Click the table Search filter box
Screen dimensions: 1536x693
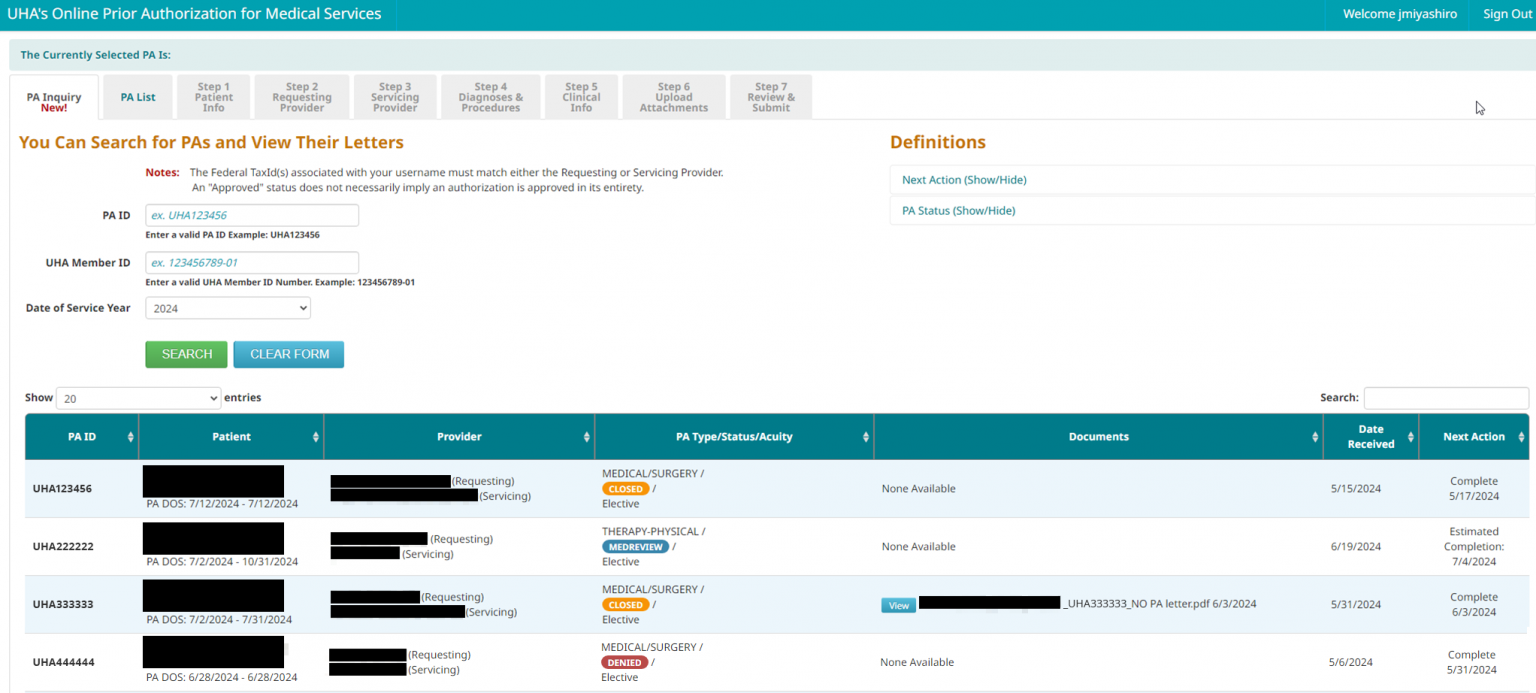(1446, 398)
